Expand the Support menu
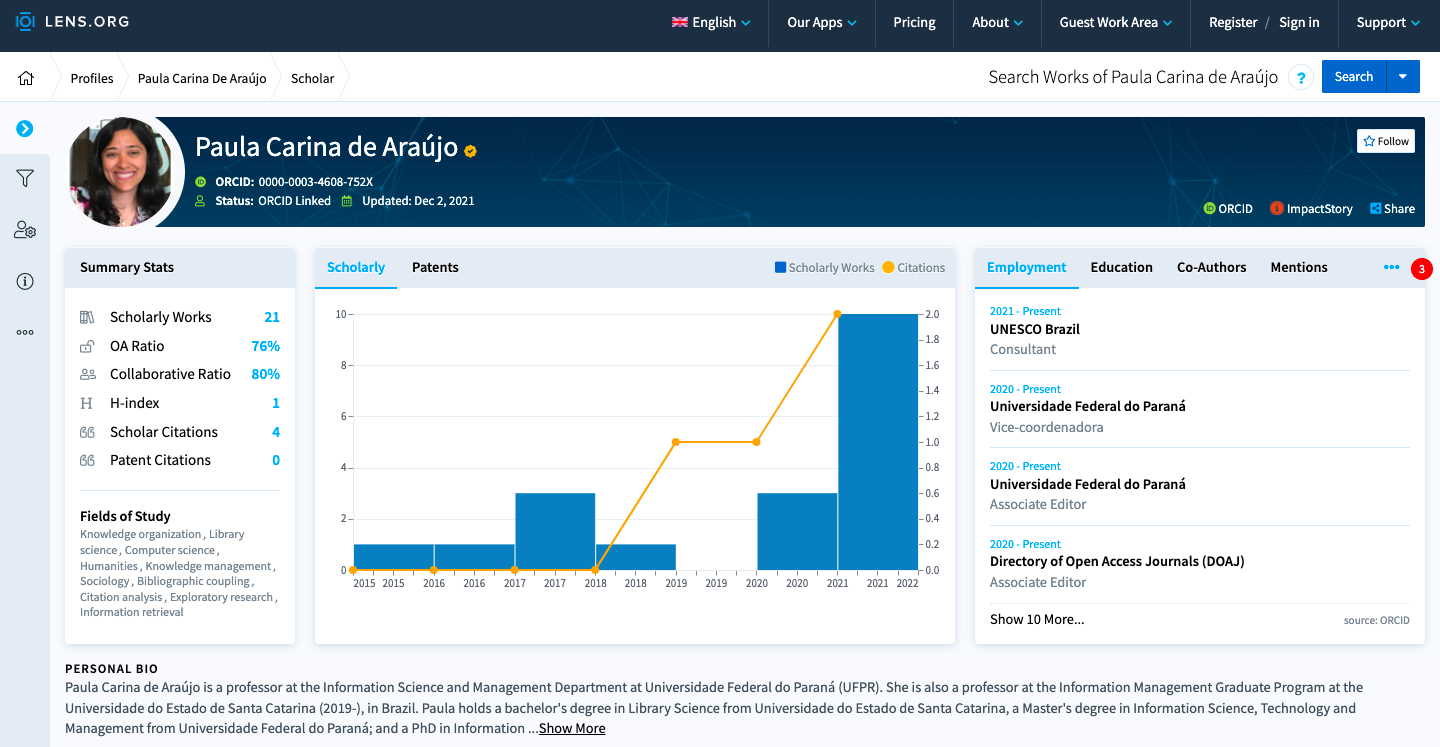The image size is (1440, 747). 1389,22
